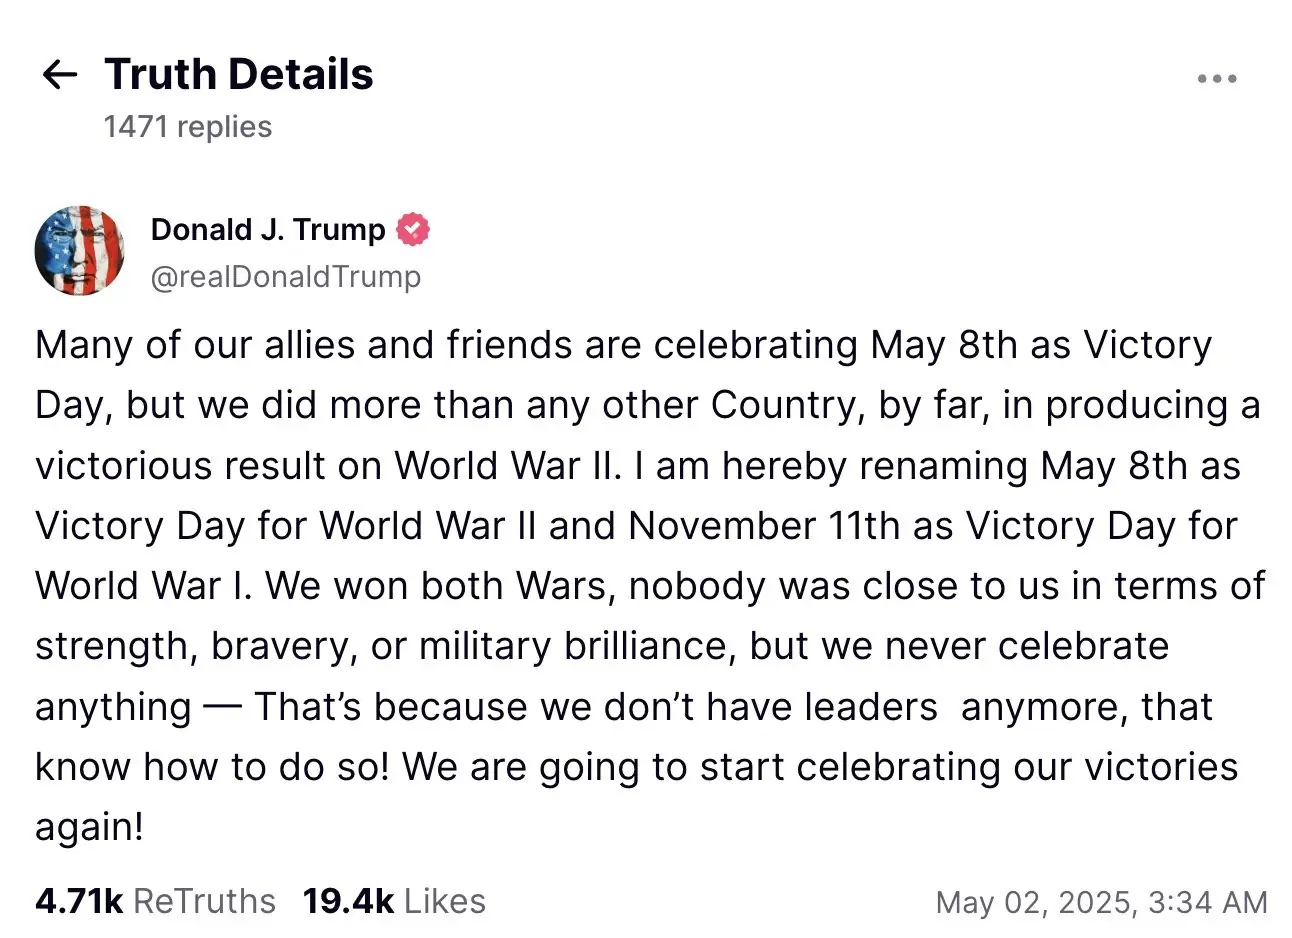The width and height of the screenshot is (1292, 938).
Task: Open Donald J. Trump's display name
Action: 266,229
